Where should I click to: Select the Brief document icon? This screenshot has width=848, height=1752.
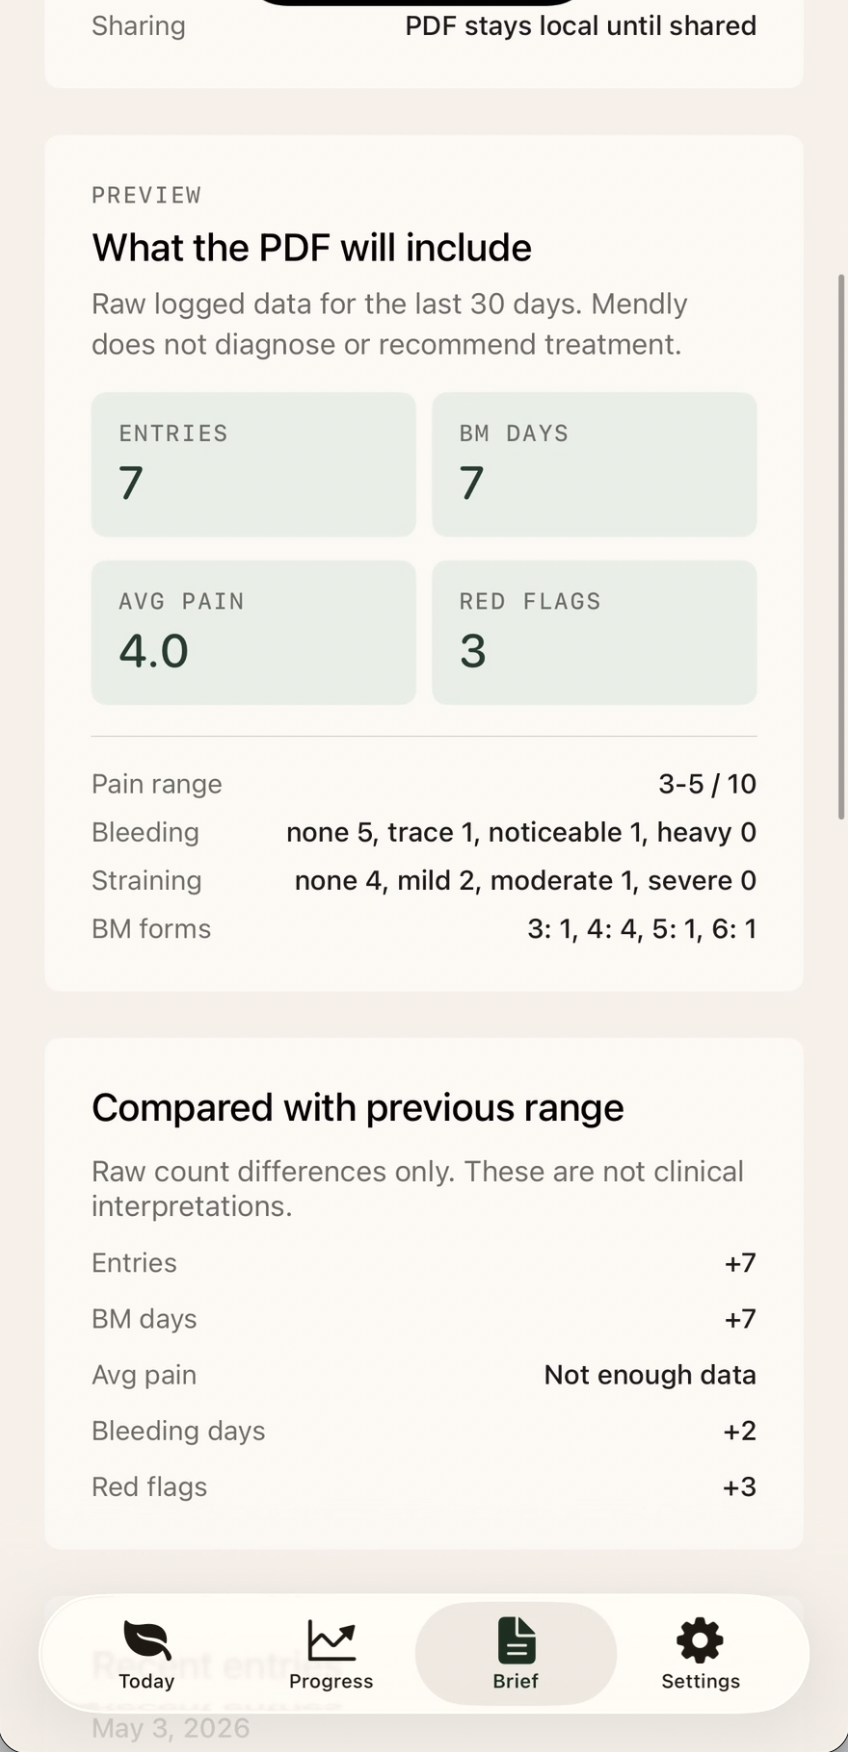tap(516, 1640)
